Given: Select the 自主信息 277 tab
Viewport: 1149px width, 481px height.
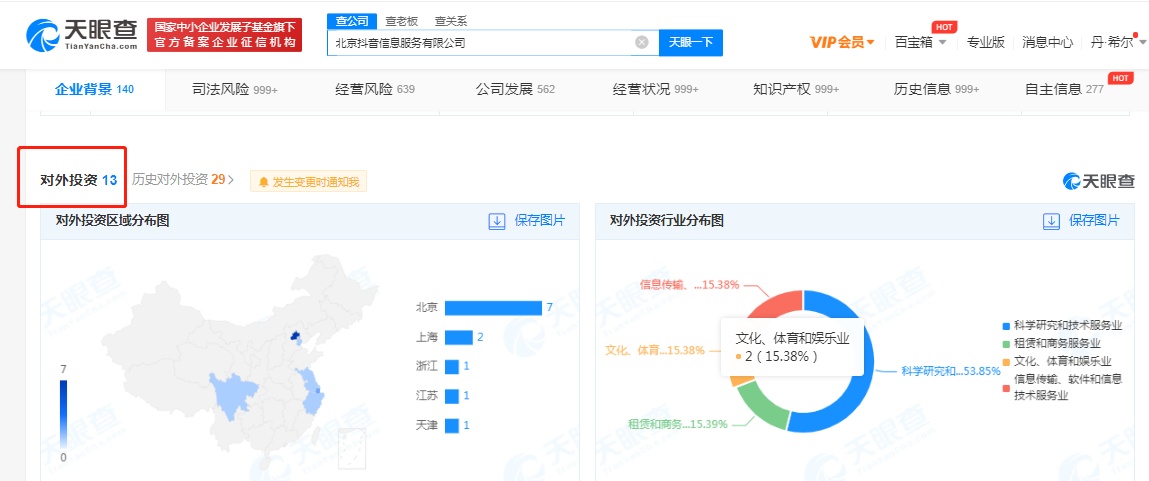Looking at the screenshot, I should point(1065,89).
